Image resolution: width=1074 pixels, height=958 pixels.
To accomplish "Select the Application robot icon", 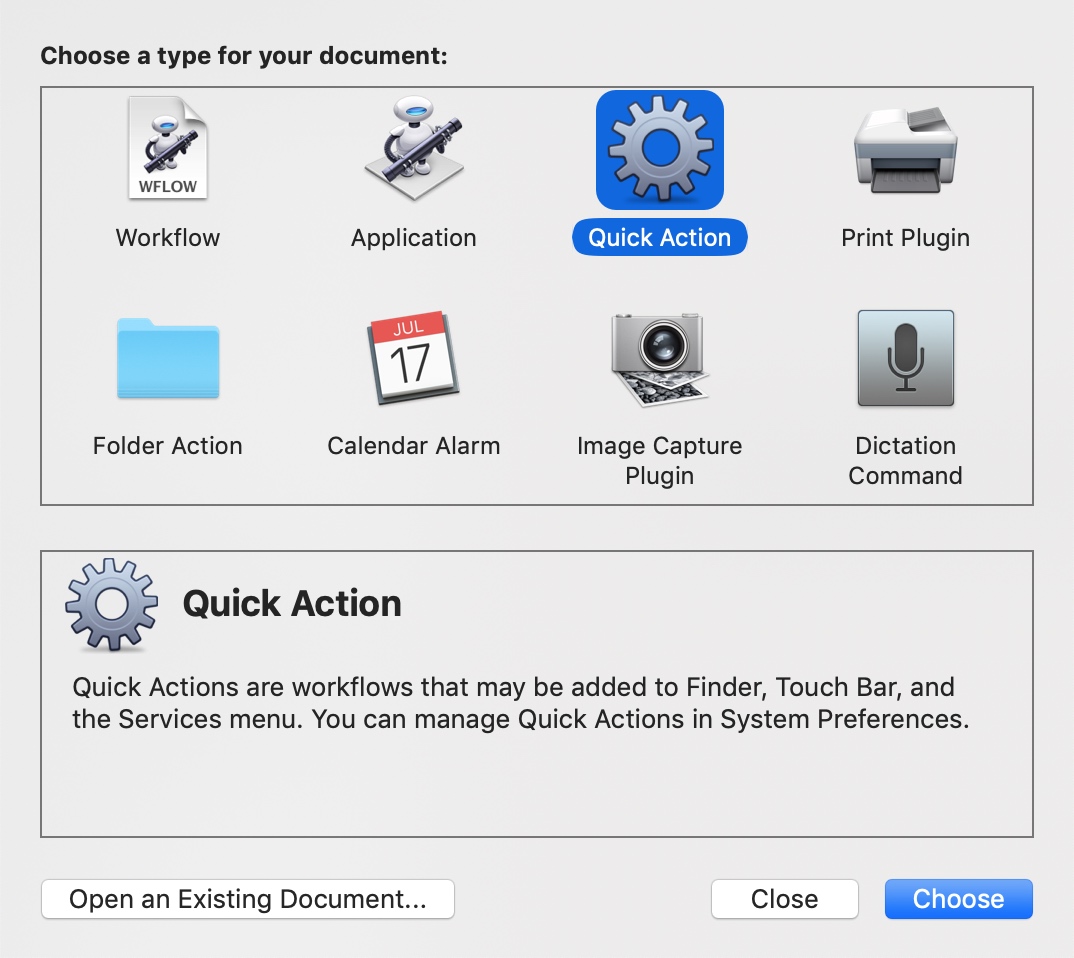I will (x=414, y=148).
